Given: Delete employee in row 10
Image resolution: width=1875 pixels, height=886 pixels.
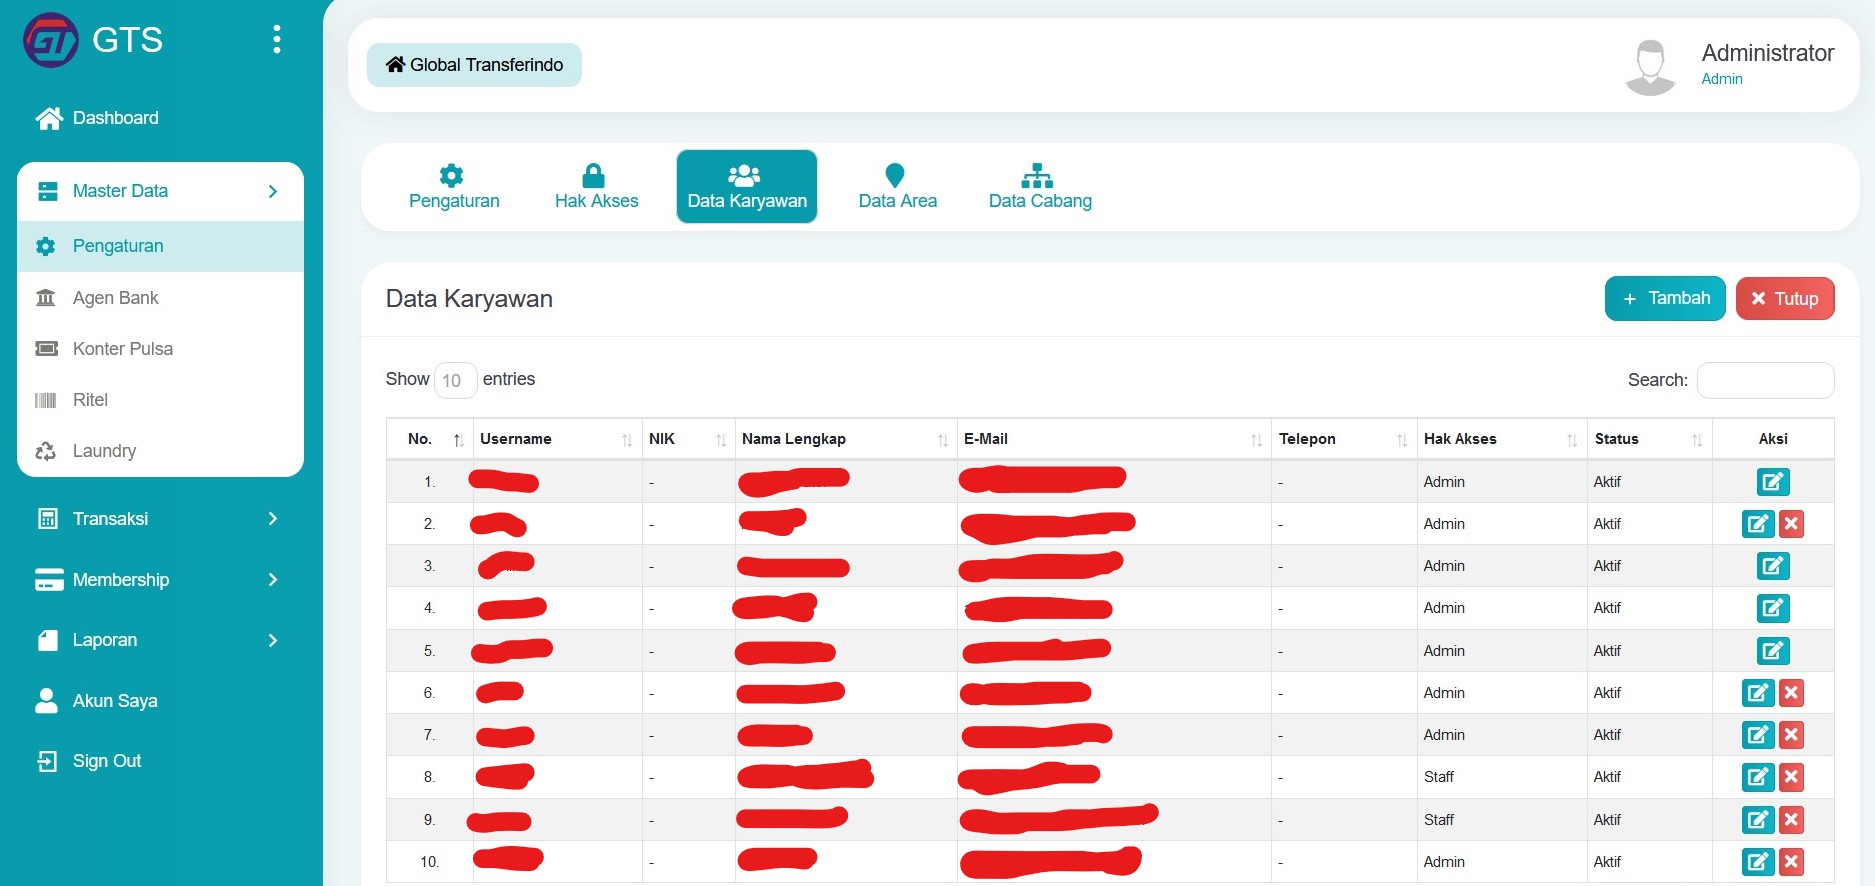Looking at the screenshot, I should click(x=1791, y=862).
